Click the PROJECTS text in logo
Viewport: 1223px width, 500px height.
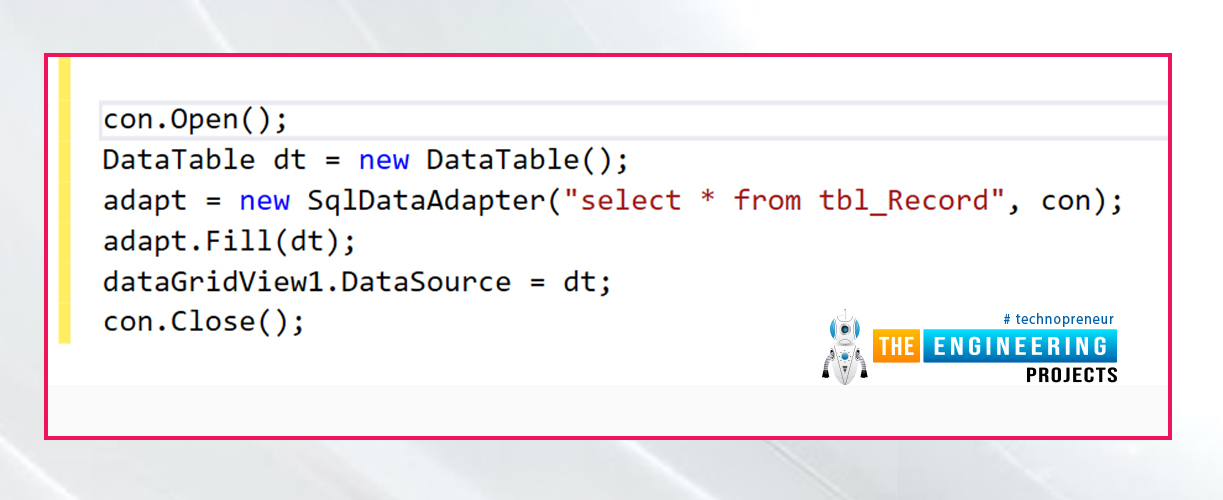coord(1072,375)
